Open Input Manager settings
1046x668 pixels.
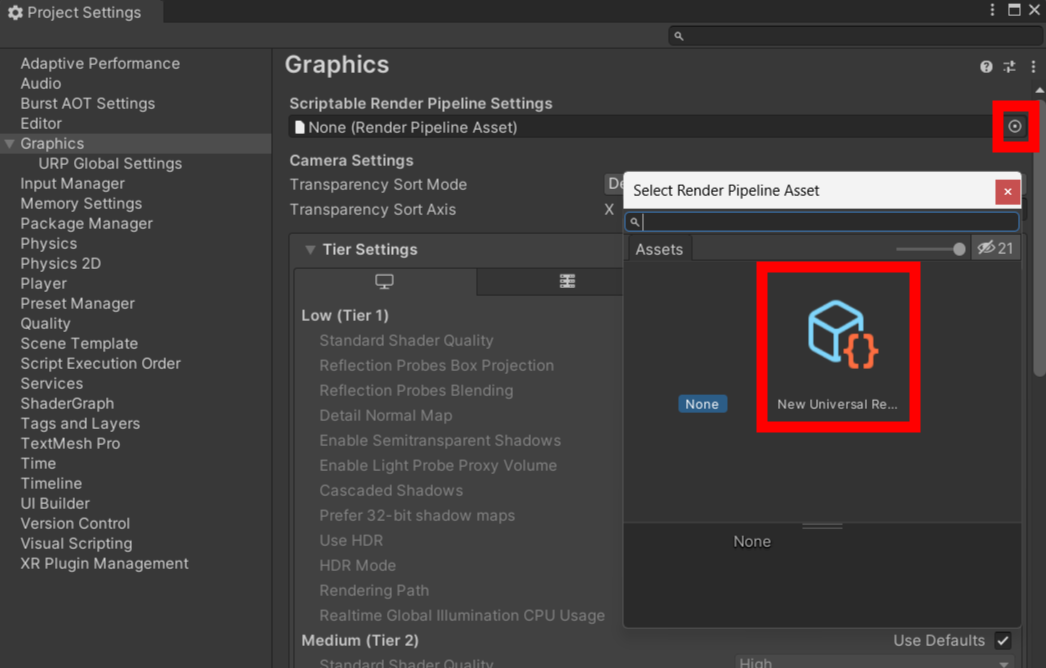point(73,184)
